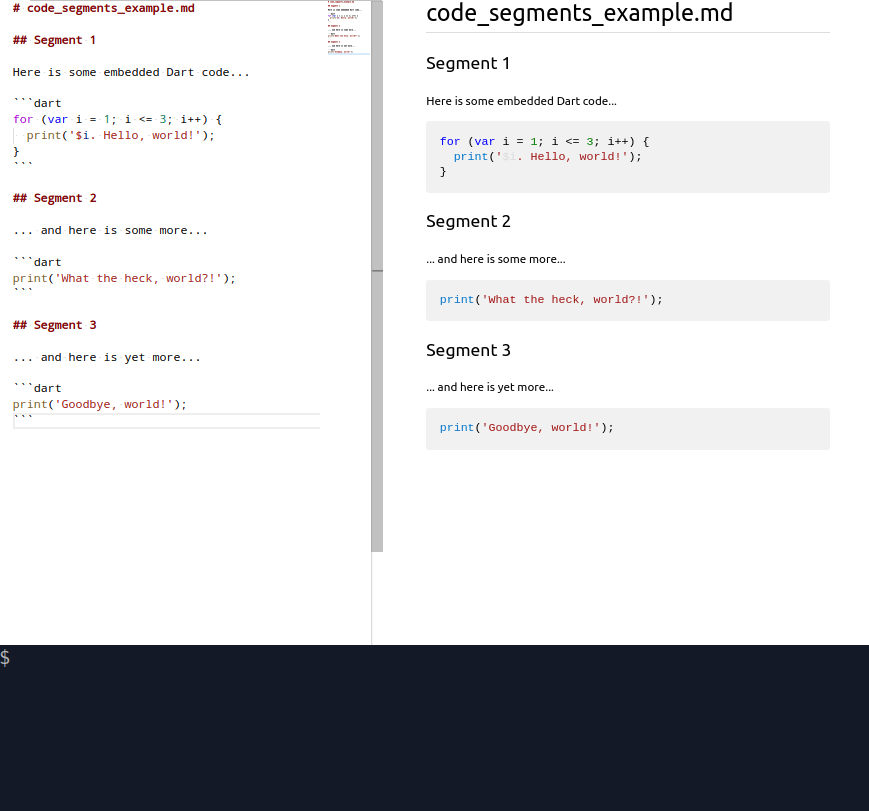869x811 pixels.
Task: Click the for-loop code line in preview
Action: pyautogui.click(x=544, y=141)
